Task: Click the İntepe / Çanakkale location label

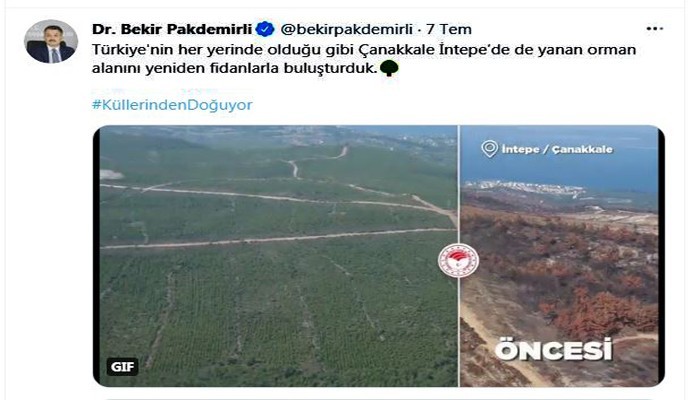Action: pyautogui.click(x=557, y=150)
